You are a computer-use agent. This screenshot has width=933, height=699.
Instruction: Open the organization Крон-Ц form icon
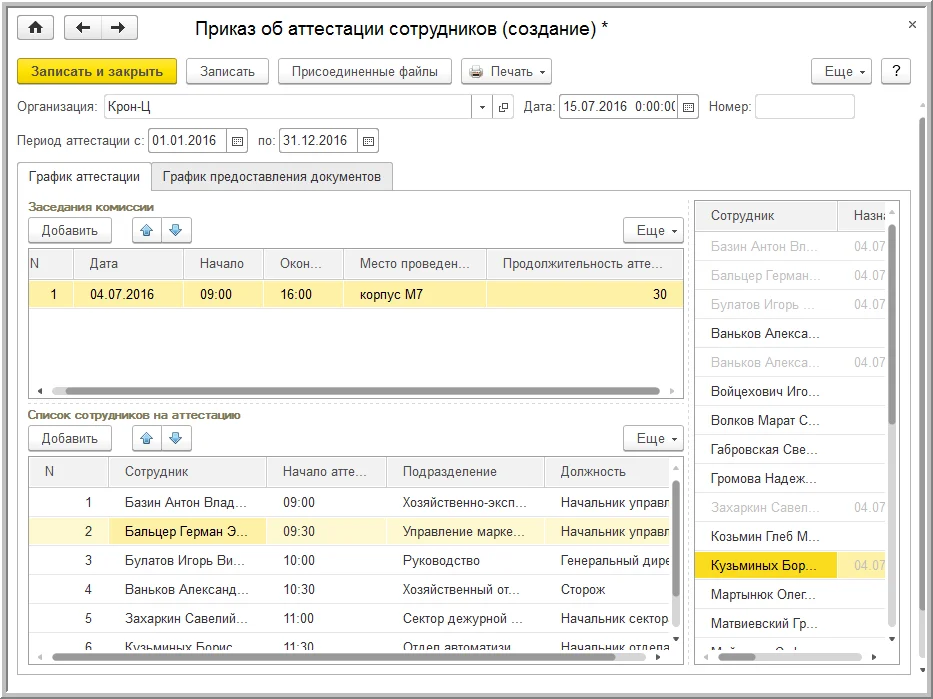point(503,107)
